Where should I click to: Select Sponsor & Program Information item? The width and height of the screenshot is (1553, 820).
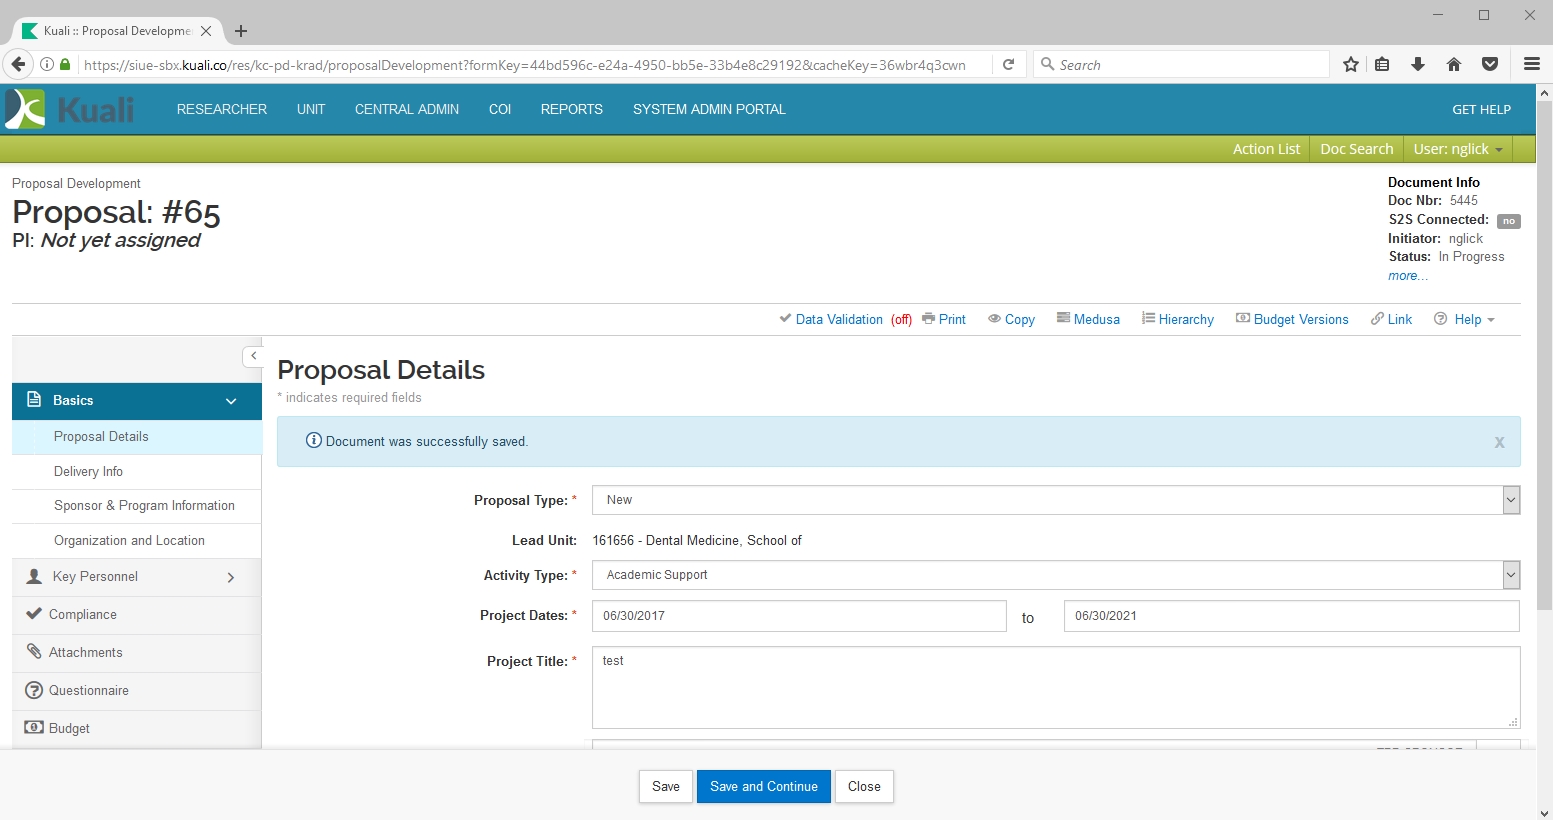[144, 506]
